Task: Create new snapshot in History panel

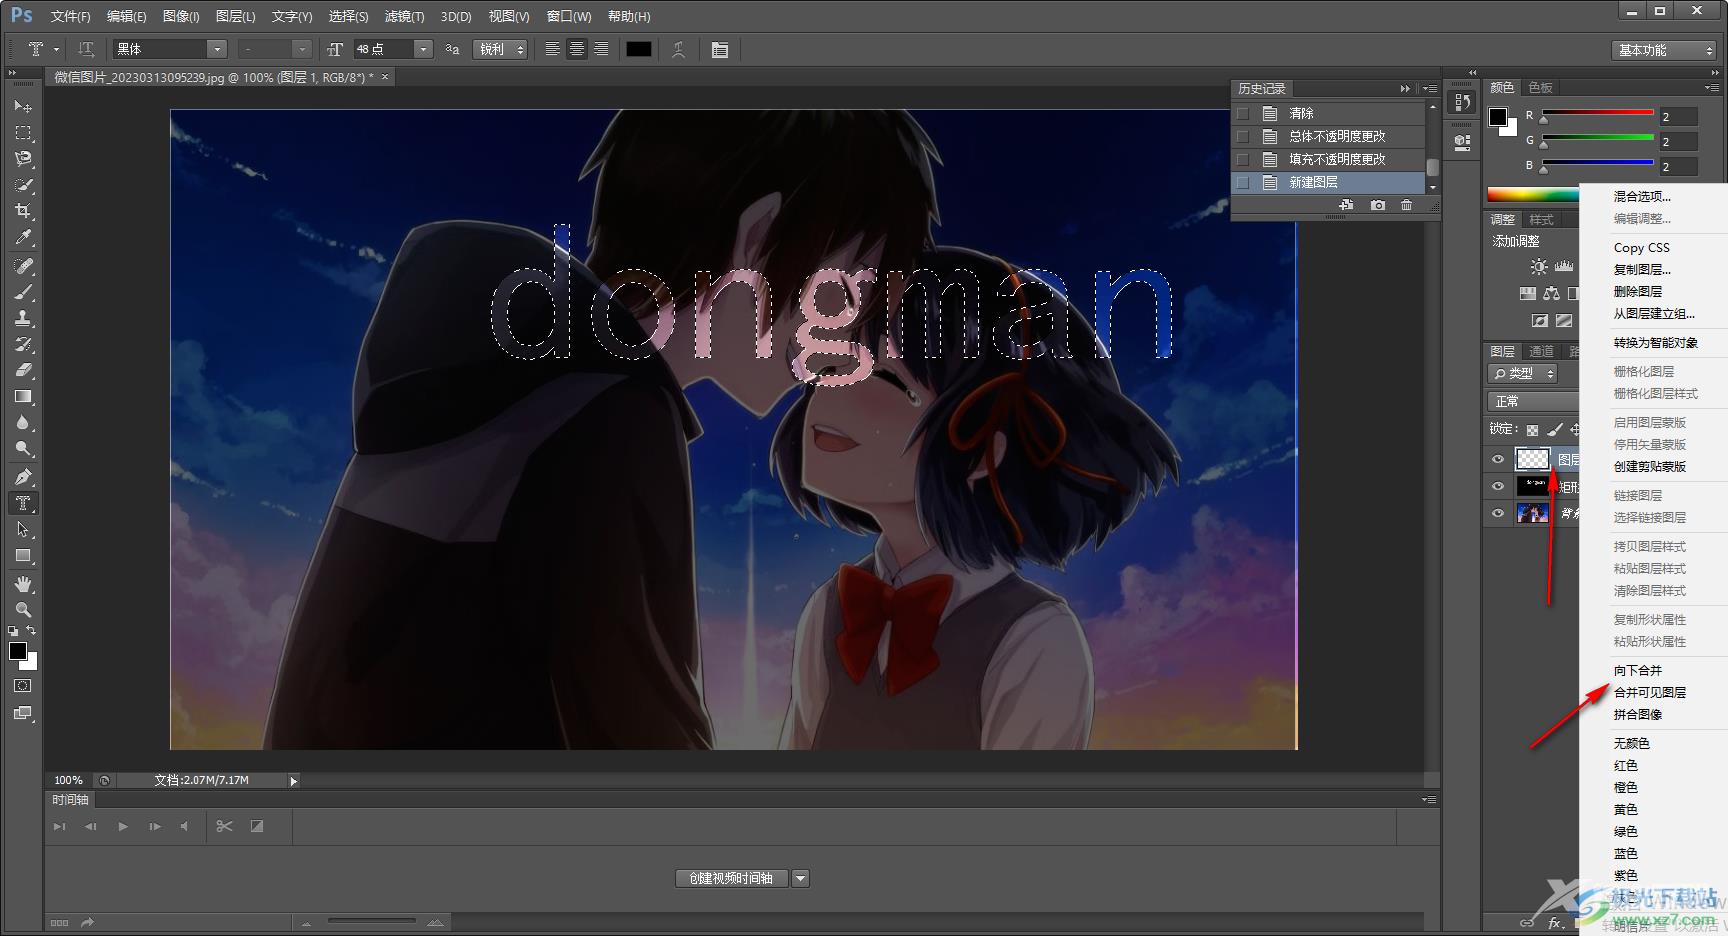Action: [1378, 205]
